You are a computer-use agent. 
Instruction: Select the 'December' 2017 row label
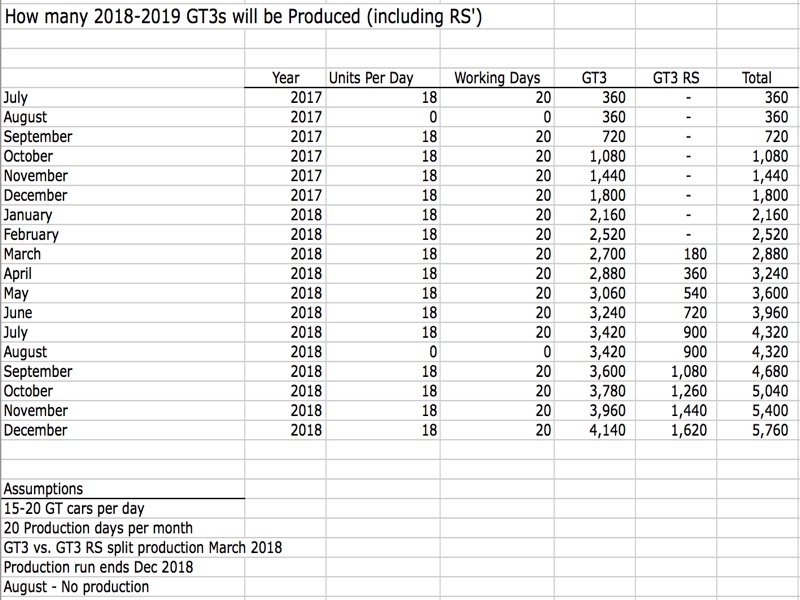click(x=35, y=195)
